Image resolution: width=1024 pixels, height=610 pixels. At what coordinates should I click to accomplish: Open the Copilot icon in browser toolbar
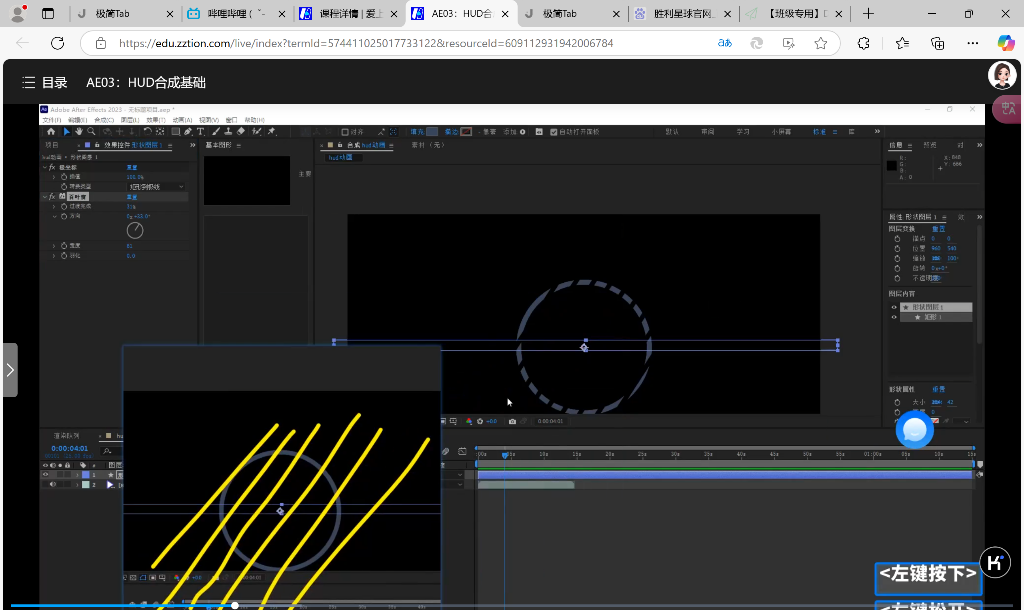(1005, 43)
